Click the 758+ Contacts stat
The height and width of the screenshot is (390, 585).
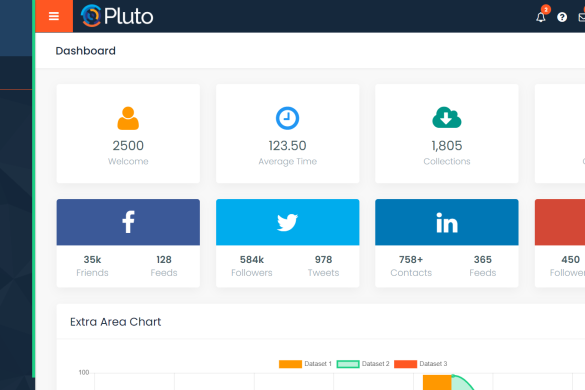(411, 266)
